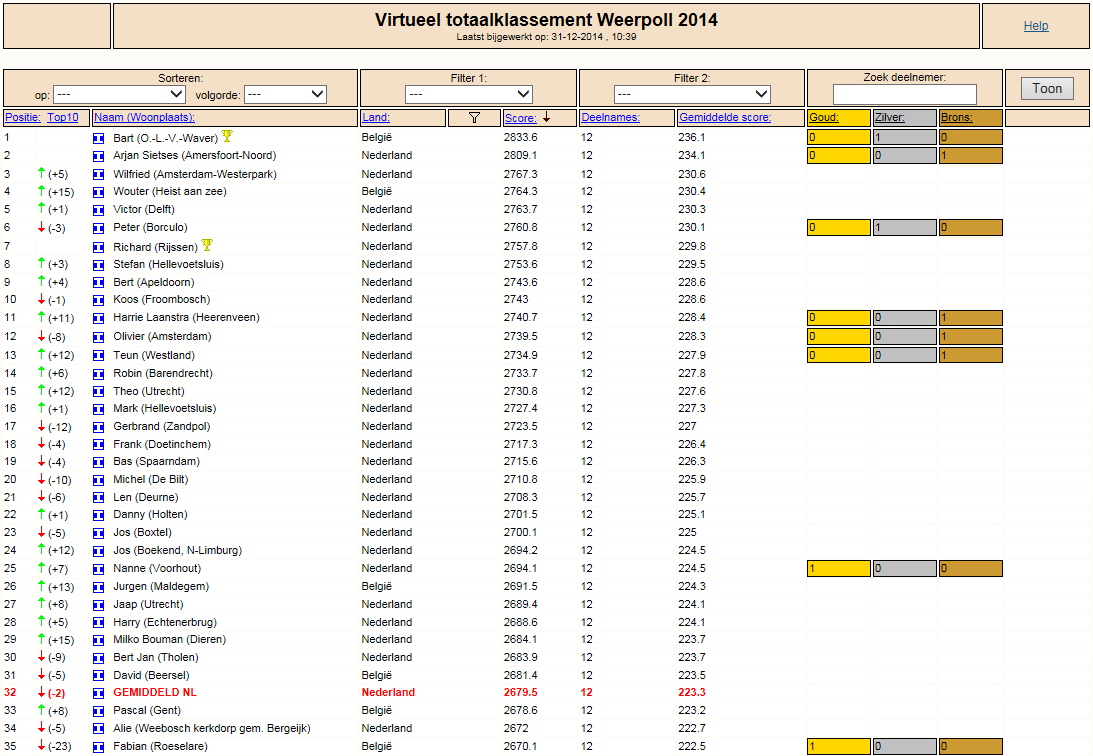Click trophy icon next to Bart (O.-L.-V.-Waver)
The image size is (1093, 756).
[x=227, y=137]
